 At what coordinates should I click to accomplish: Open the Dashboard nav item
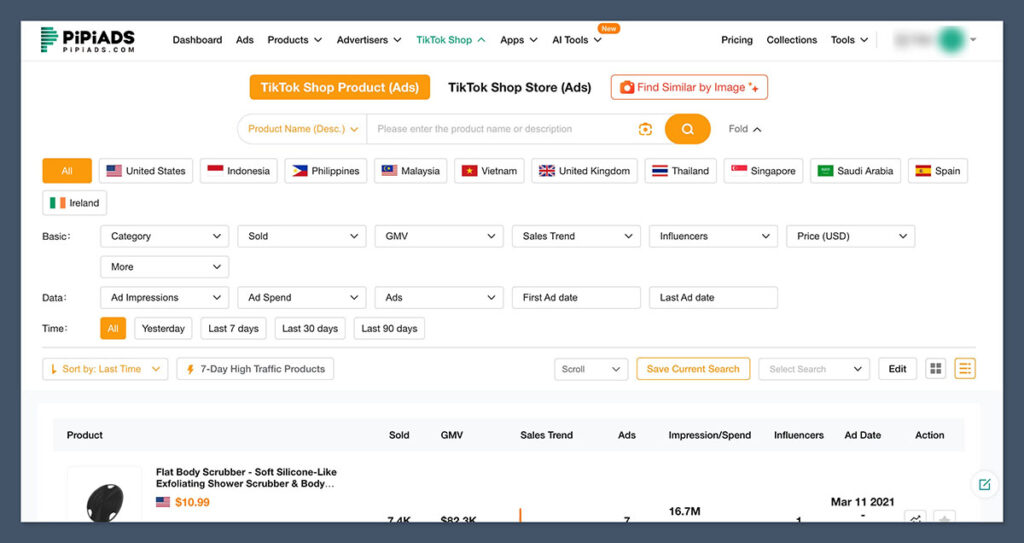tap(197, 40)
